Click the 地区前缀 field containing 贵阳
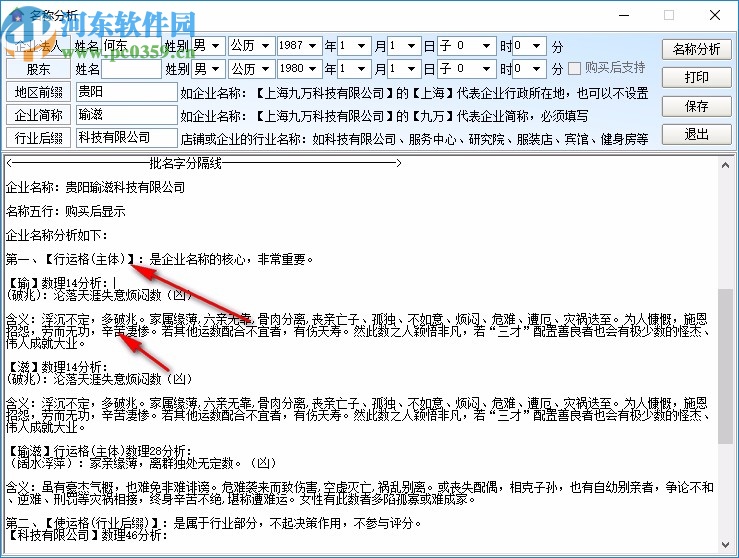The width and height of the screenshot is (739, 558). [x=127, y=92]
